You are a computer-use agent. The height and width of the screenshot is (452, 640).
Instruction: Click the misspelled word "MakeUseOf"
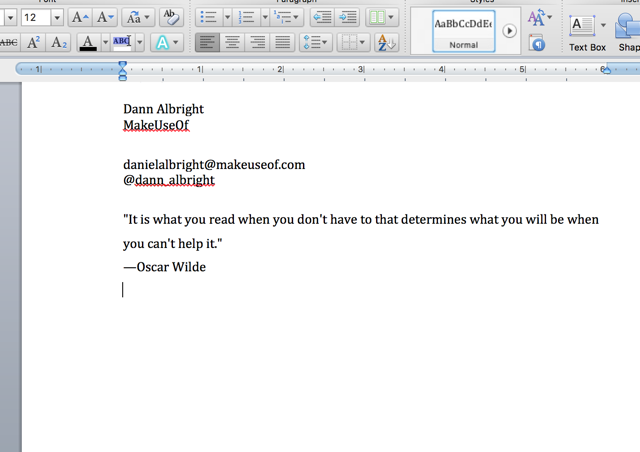coord(156,125)
